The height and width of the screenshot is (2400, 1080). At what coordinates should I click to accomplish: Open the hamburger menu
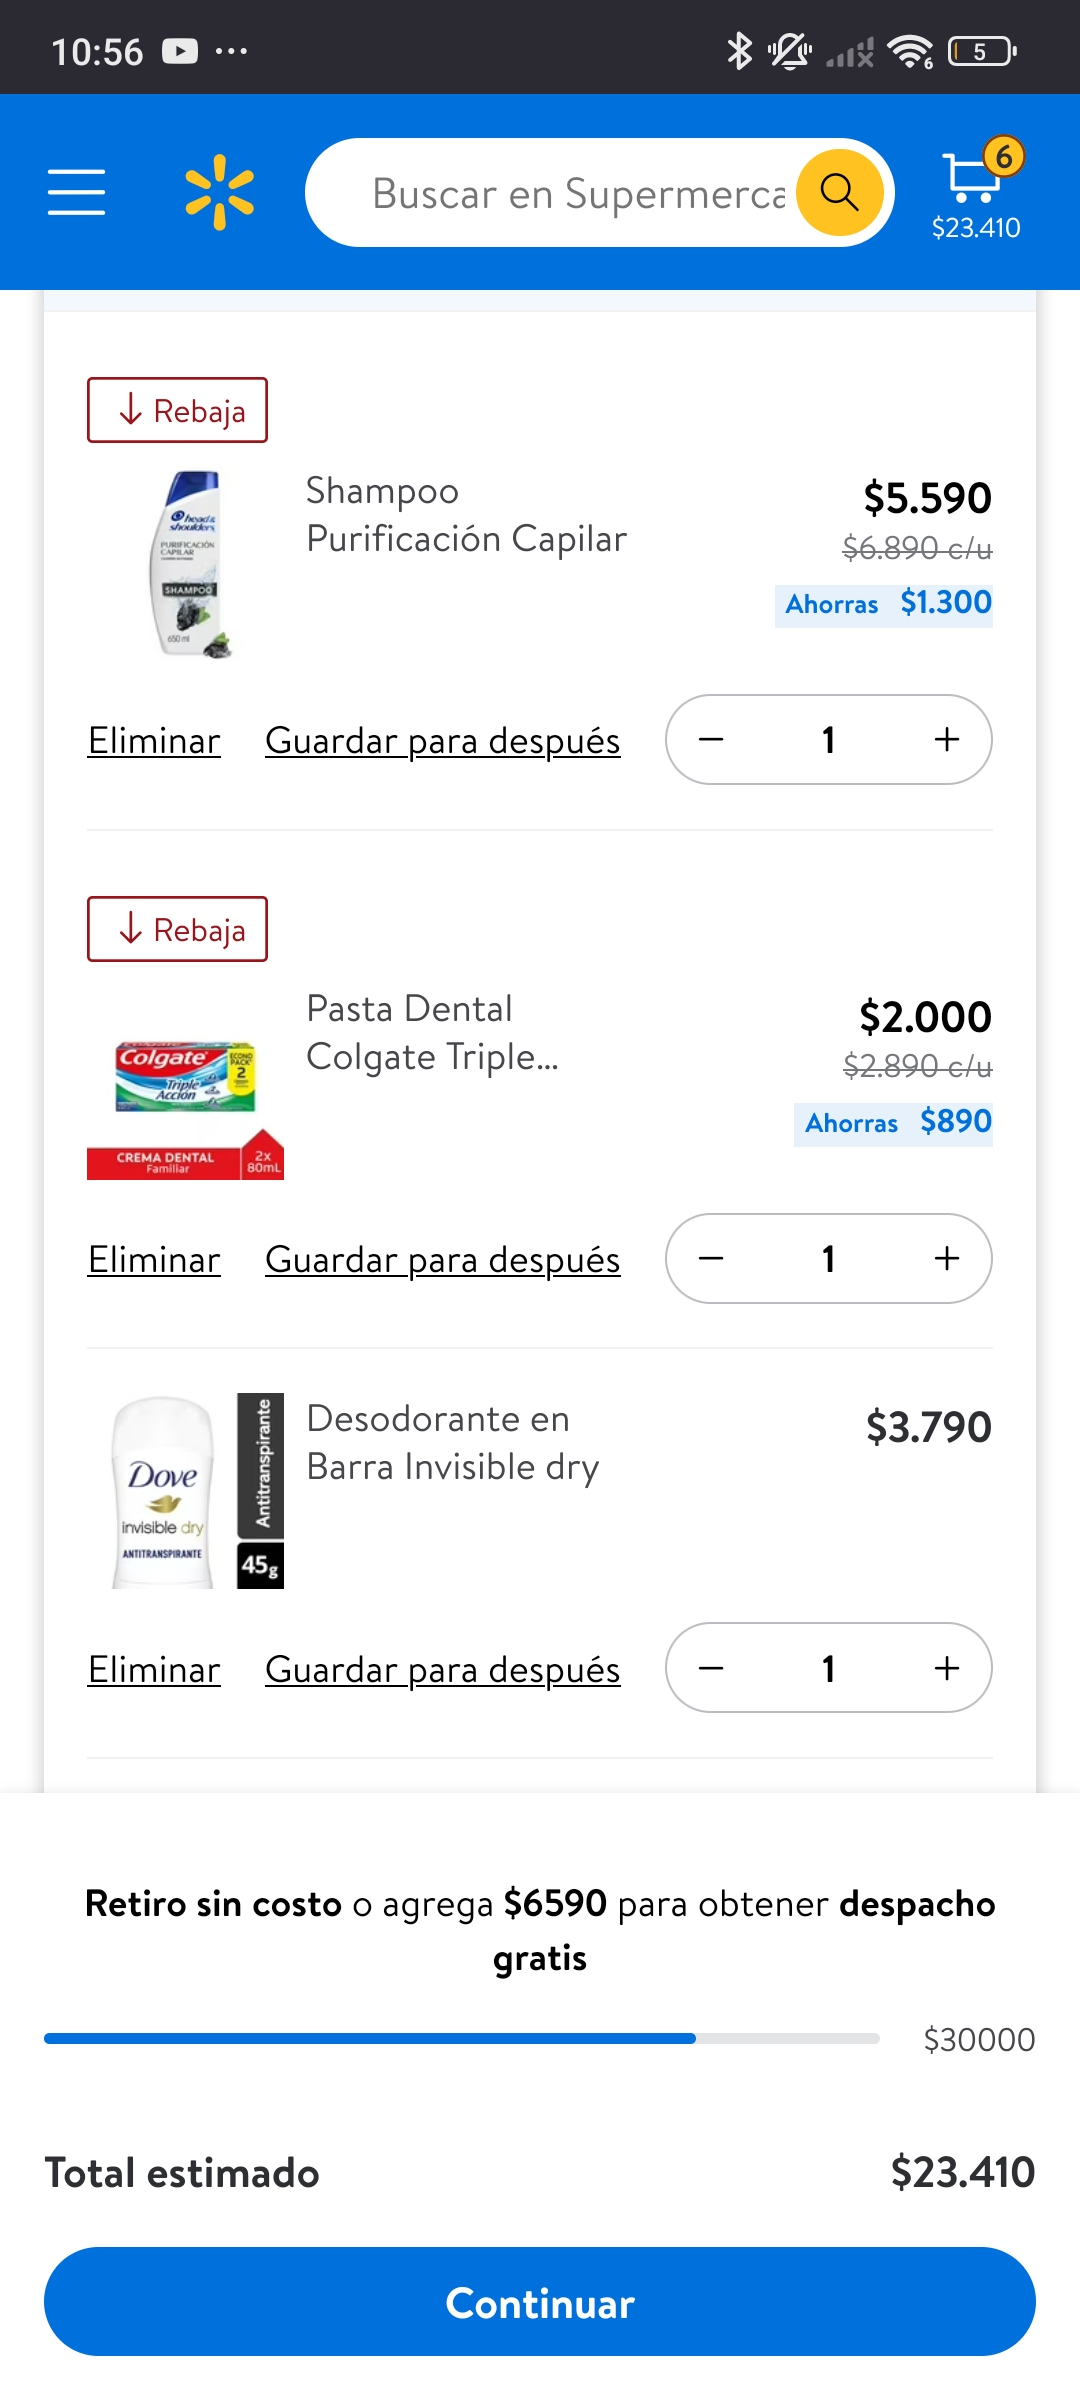point(76,192)
